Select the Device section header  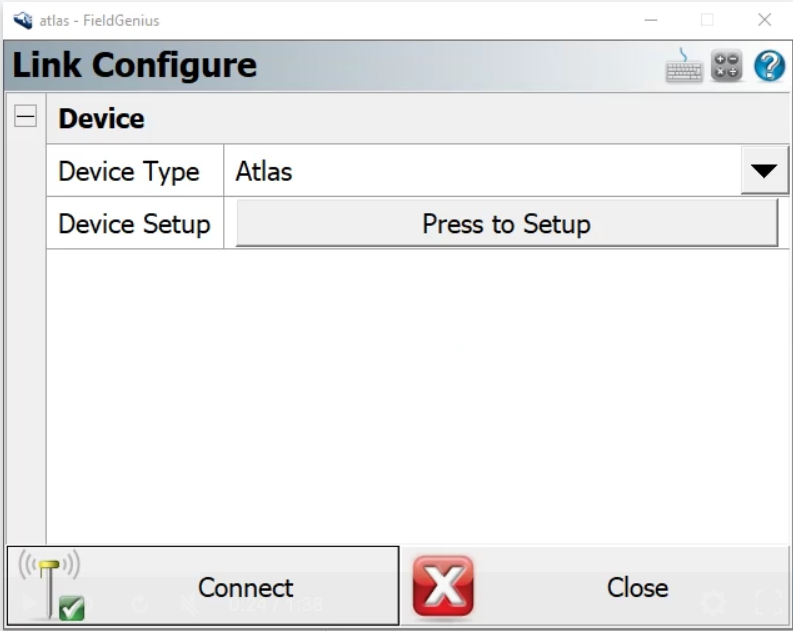400,118
